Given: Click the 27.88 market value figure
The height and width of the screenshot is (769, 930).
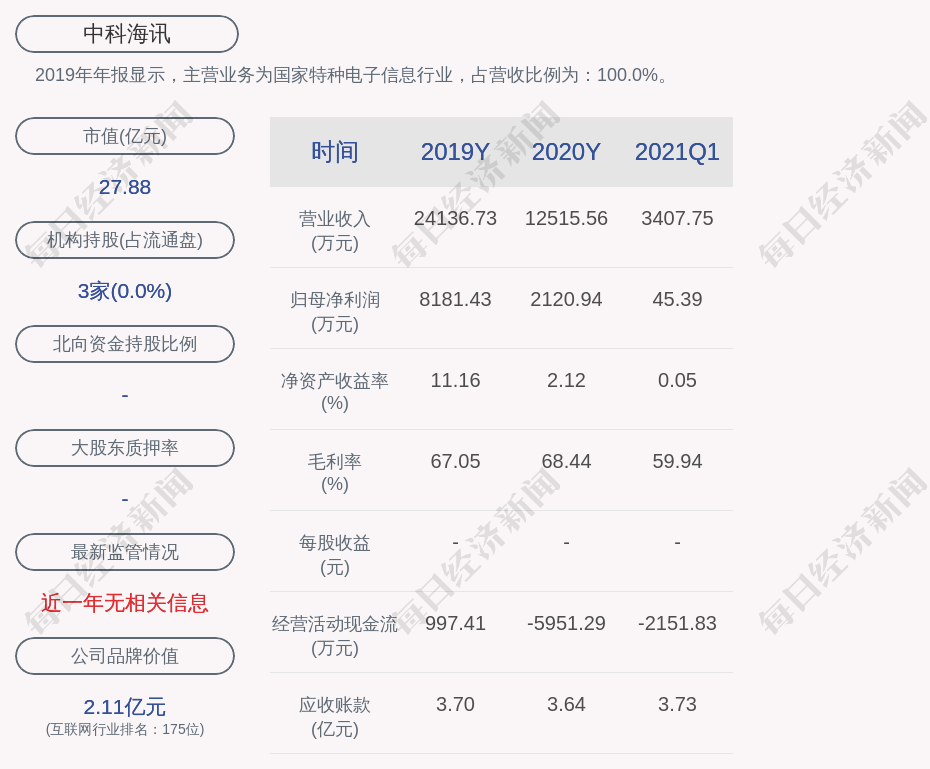Looking at the screenshot, I should [125, 187].
